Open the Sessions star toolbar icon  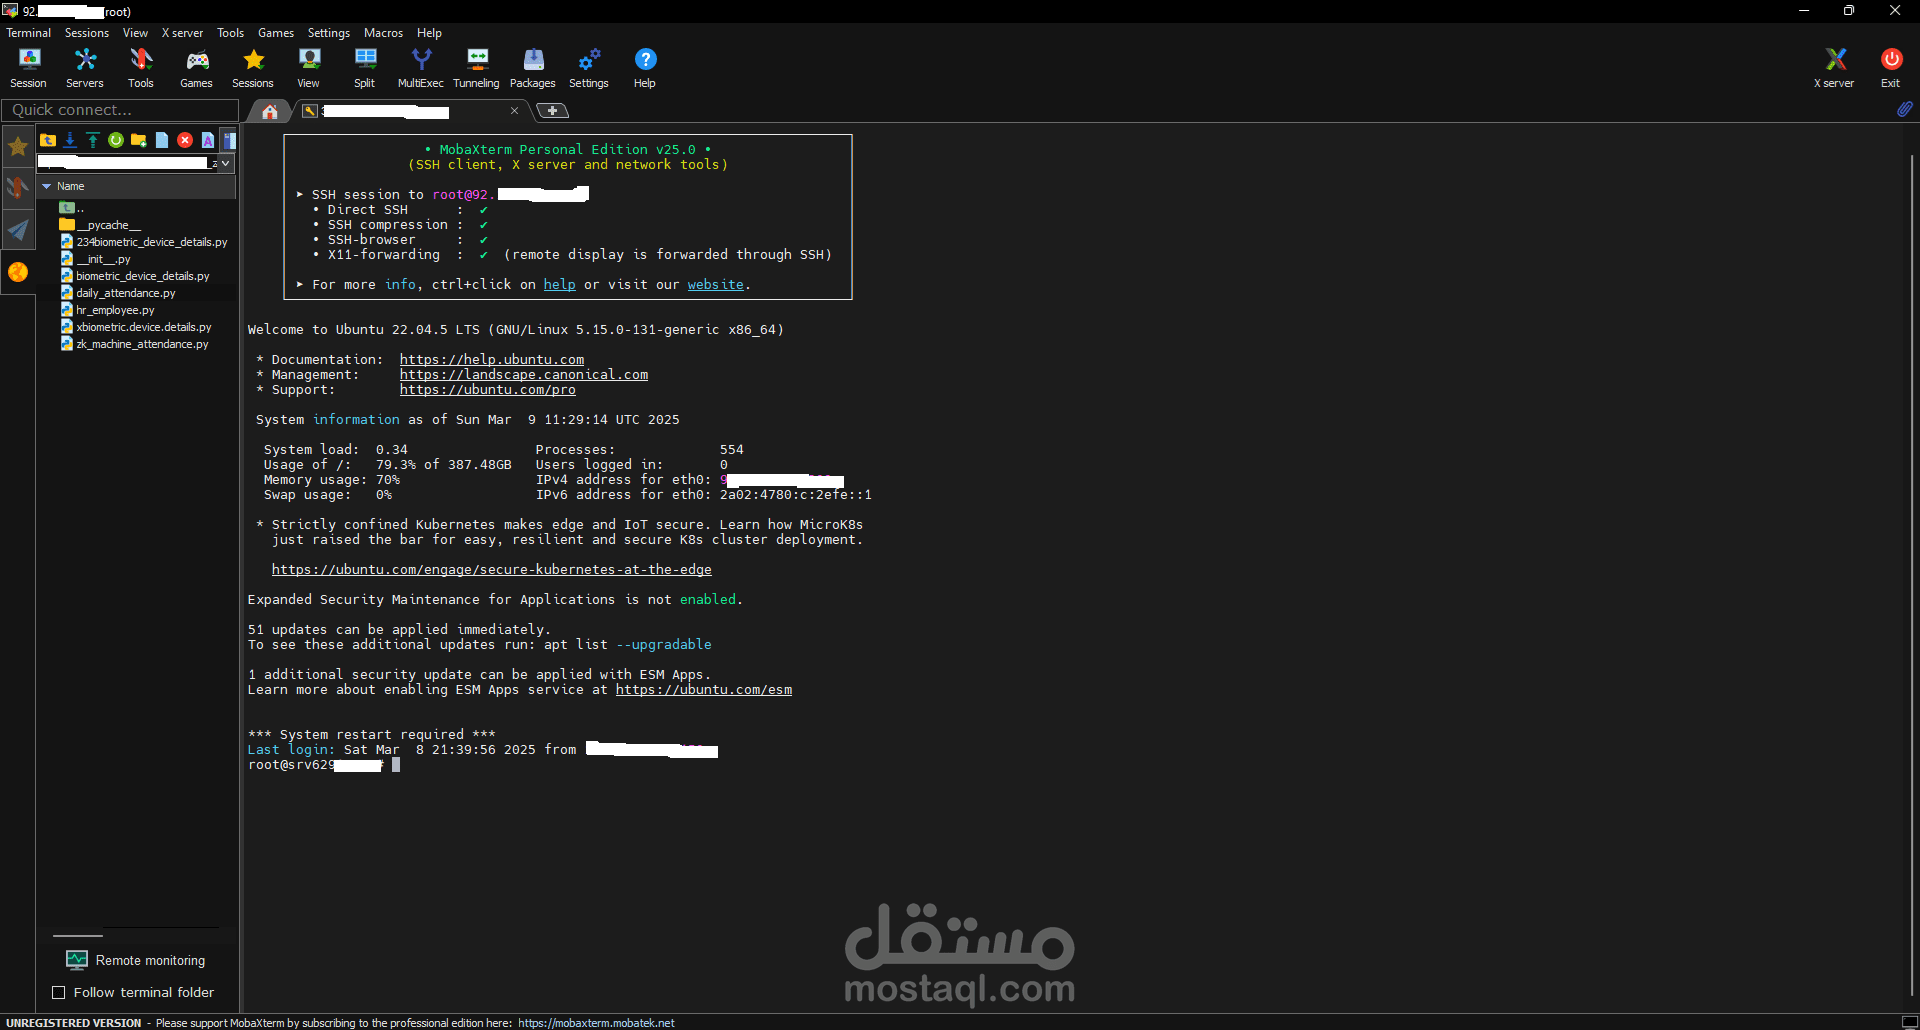coord(253,68)
